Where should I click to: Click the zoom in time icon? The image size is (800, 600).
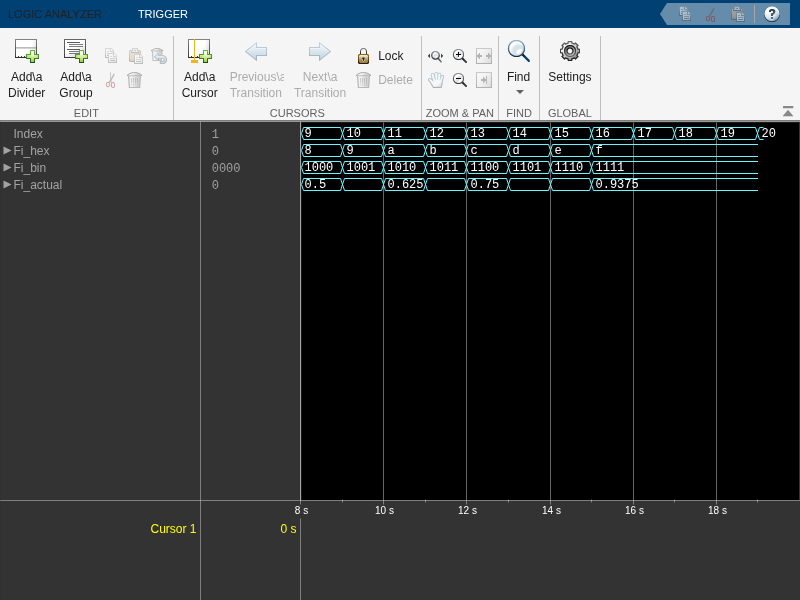tap(435, 56)
